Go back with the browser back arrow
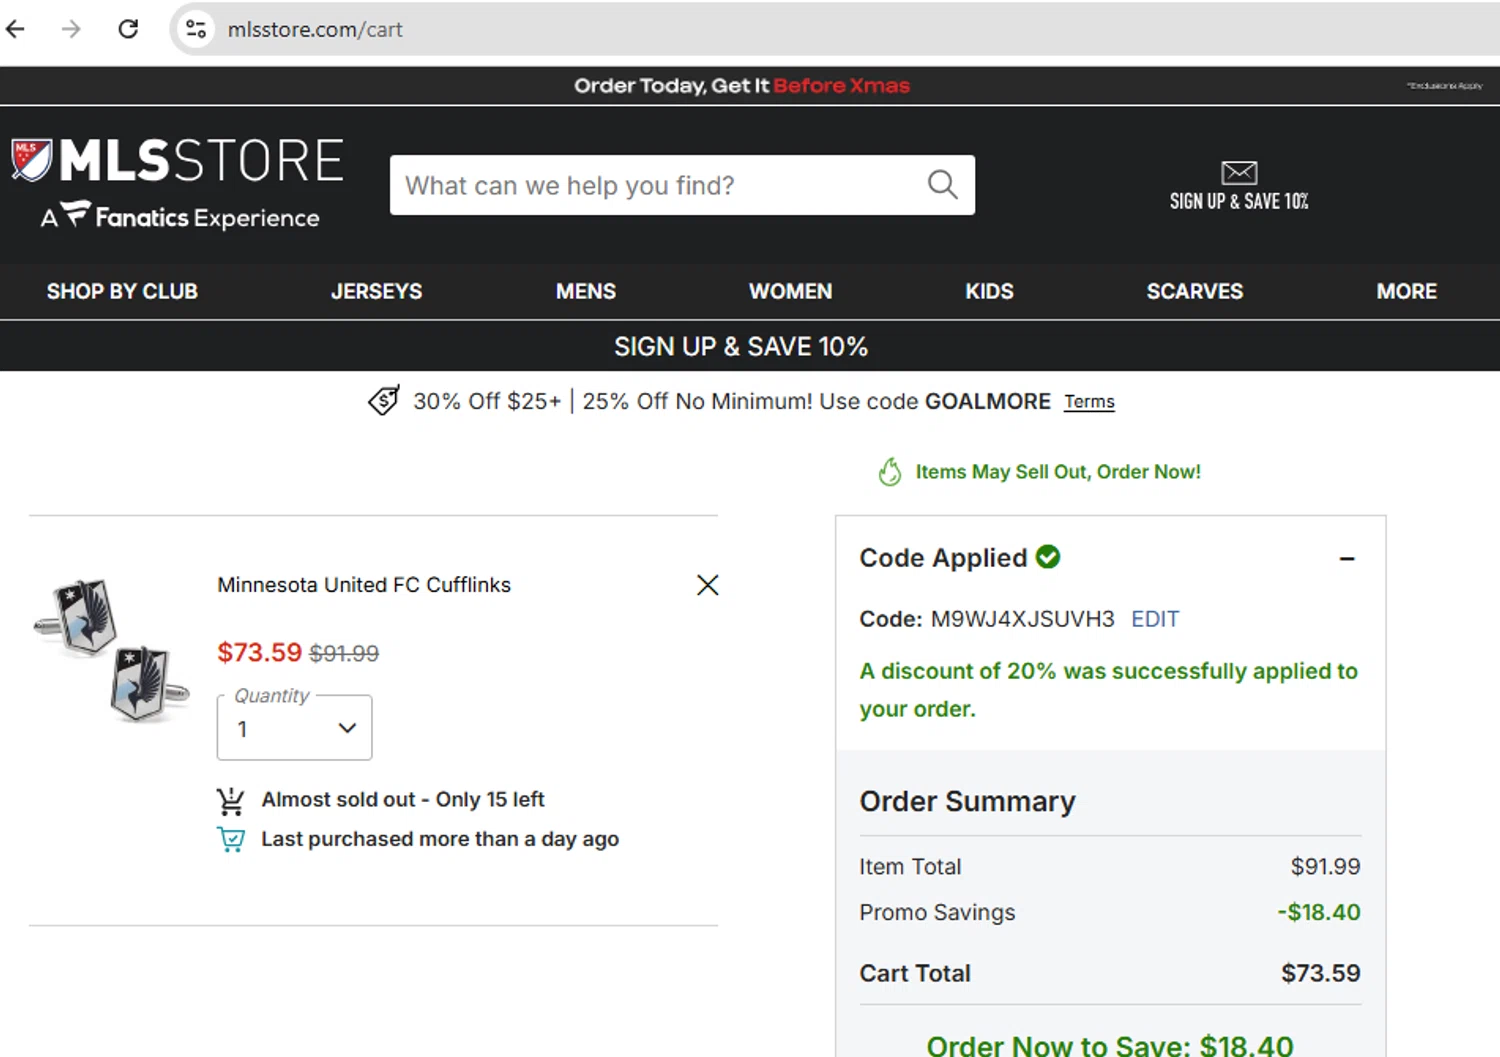Screen dimensions: 1500x1057 pyautogui.click(x=15, y=29)
